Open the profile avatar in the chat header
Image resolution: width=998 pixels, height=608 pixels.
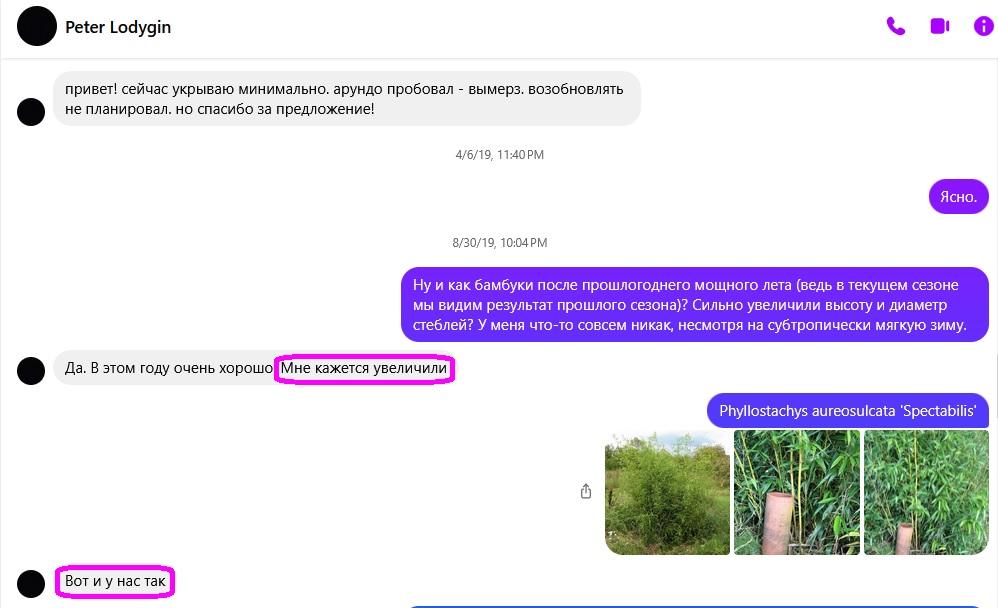(37, 27)
